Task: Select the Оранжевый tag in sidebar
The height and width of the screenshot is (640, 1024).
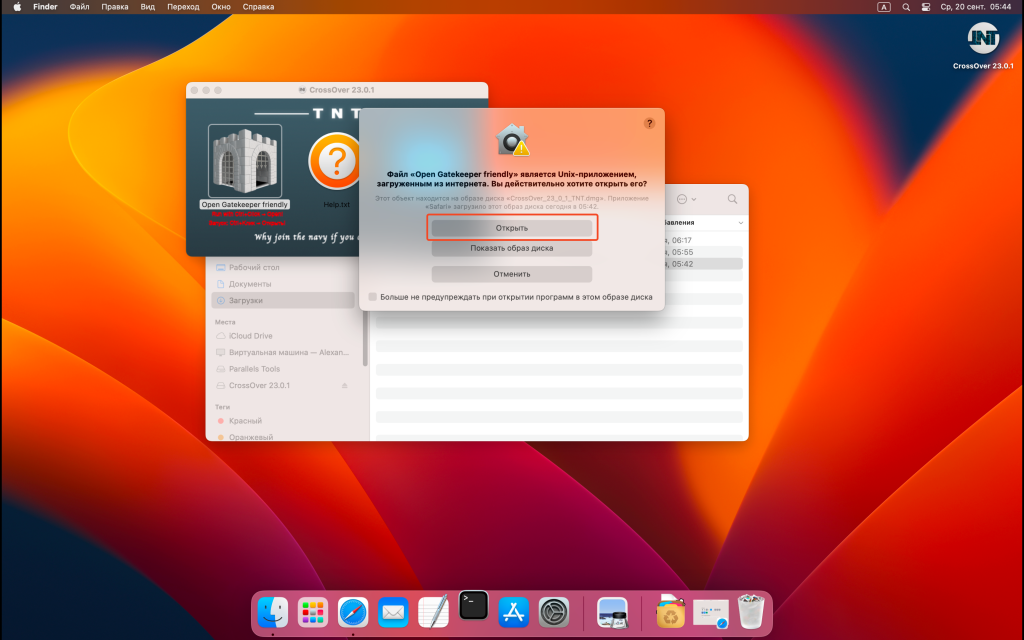Action: [283, 437]
